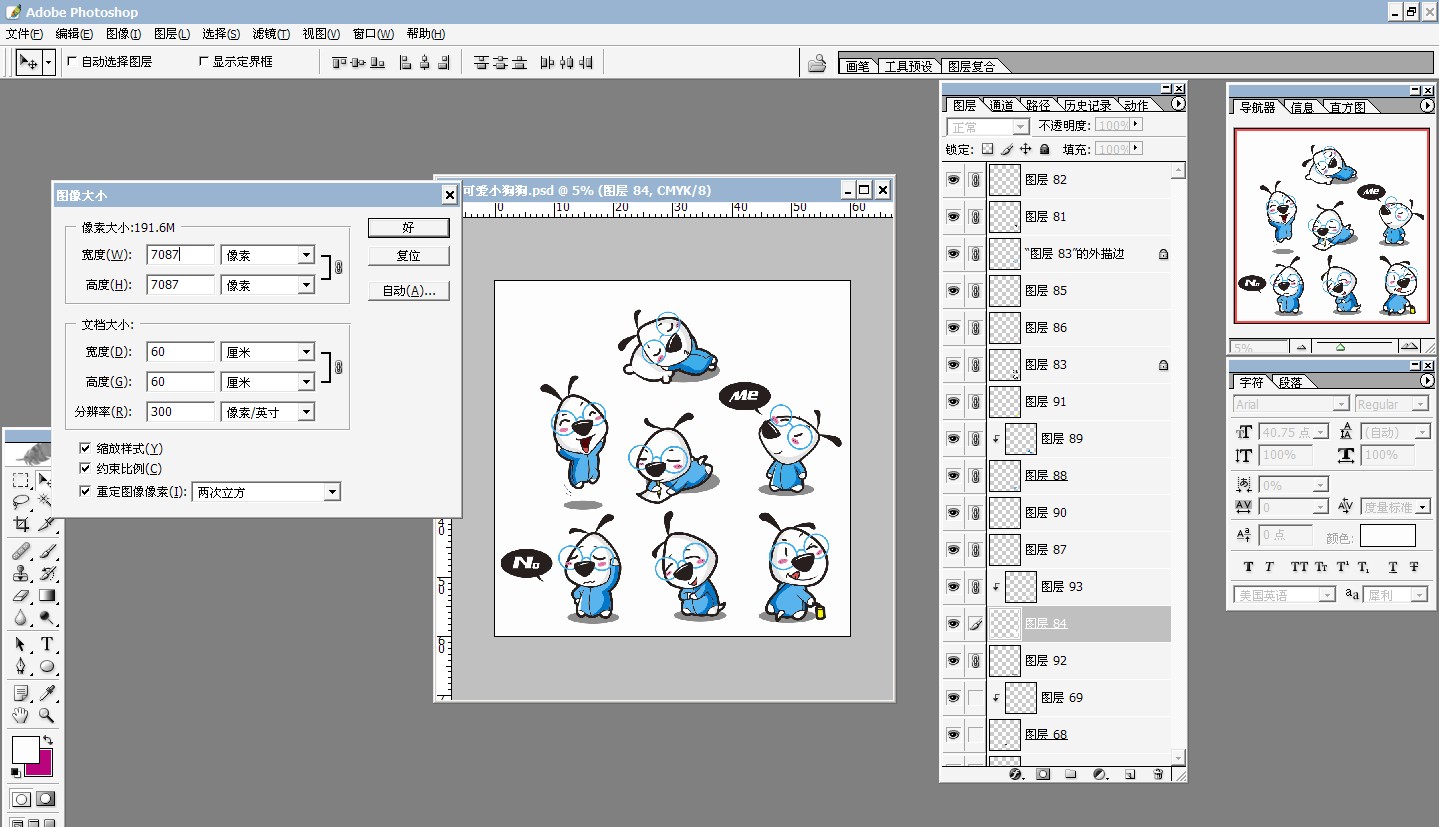Select the Pen tool

point(20,666)
